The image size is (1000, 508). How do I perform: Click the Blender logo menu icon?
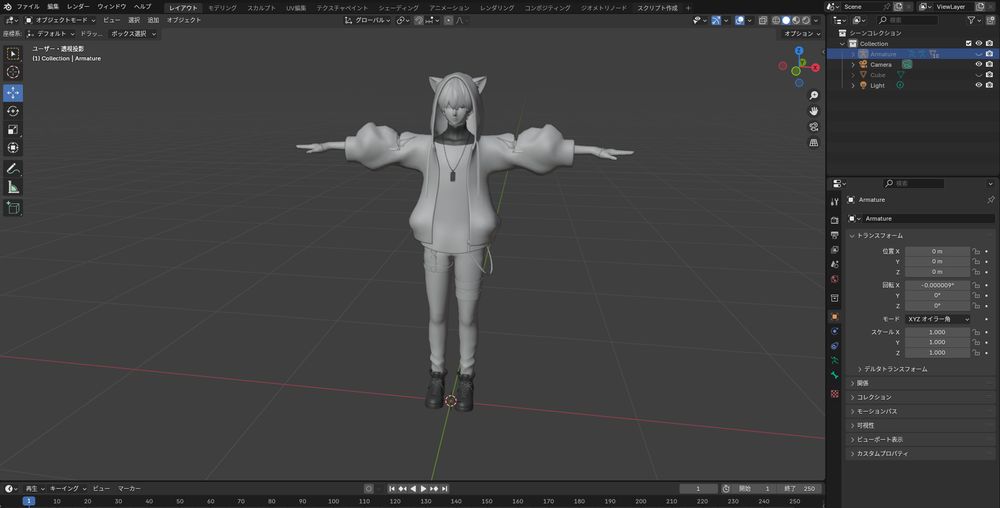click(x=8, y=6)
